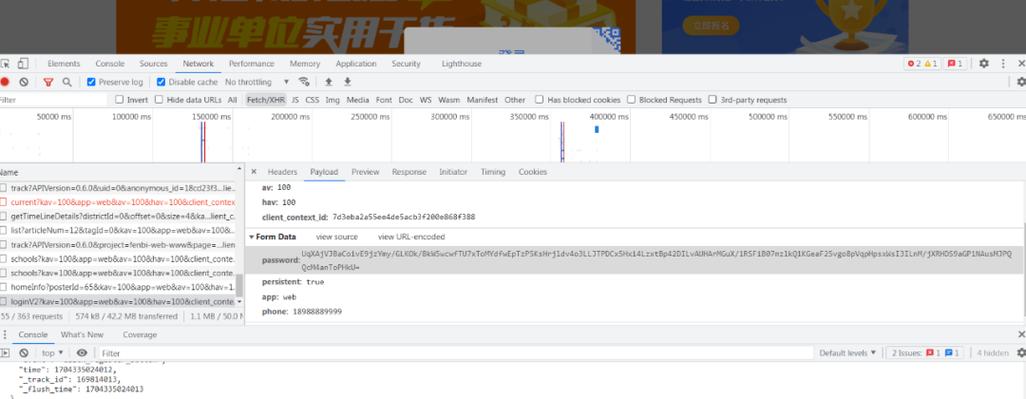The width and height of the screenshot is (1026, 399).
Task: Export HAR file (down arrow icon)
Action: tap(347, 82)
